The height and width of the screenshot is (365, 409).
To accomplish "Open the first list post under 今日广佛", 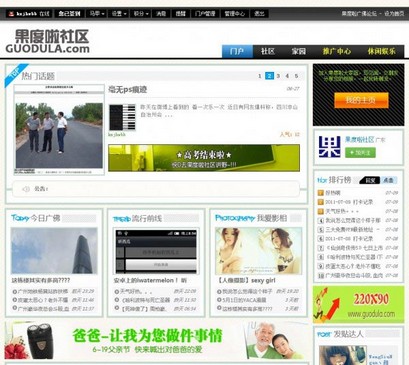I will [43, 291].
